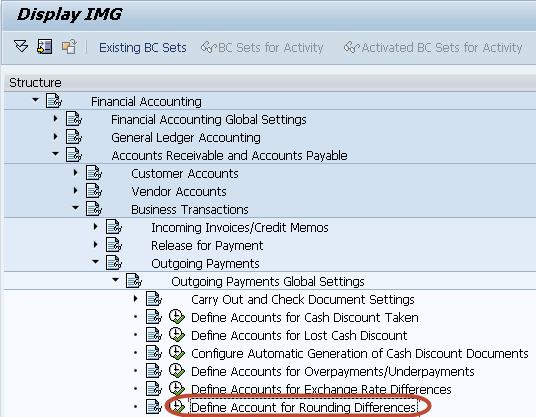This screenshot has height=417, width=536.
Task: Click the change release notes toolbar icon
Action: point(69,46)
